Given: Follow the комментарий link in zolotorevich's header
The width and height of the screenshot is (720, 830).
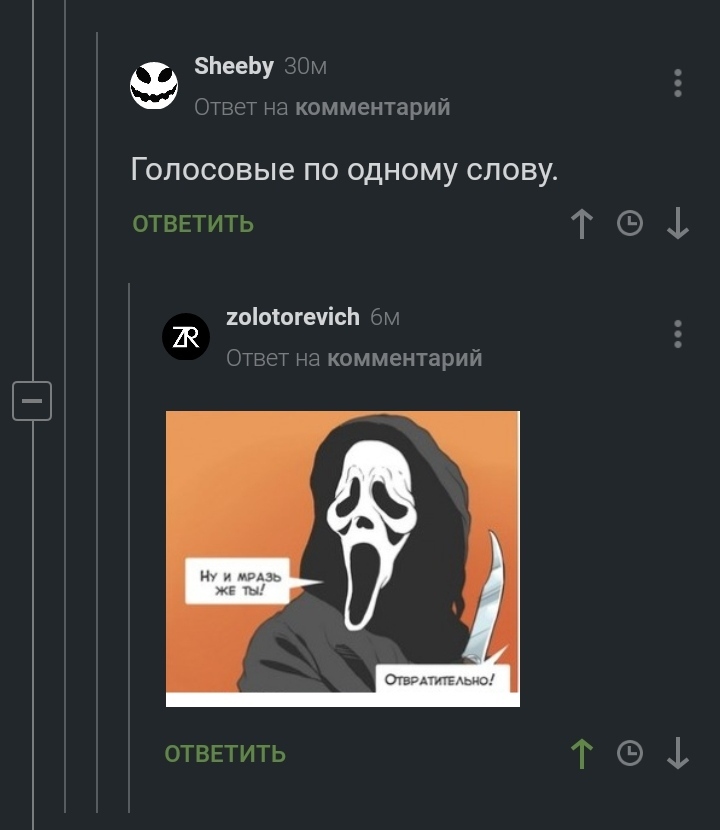Looking at the screenshot, I should [404, 358].
